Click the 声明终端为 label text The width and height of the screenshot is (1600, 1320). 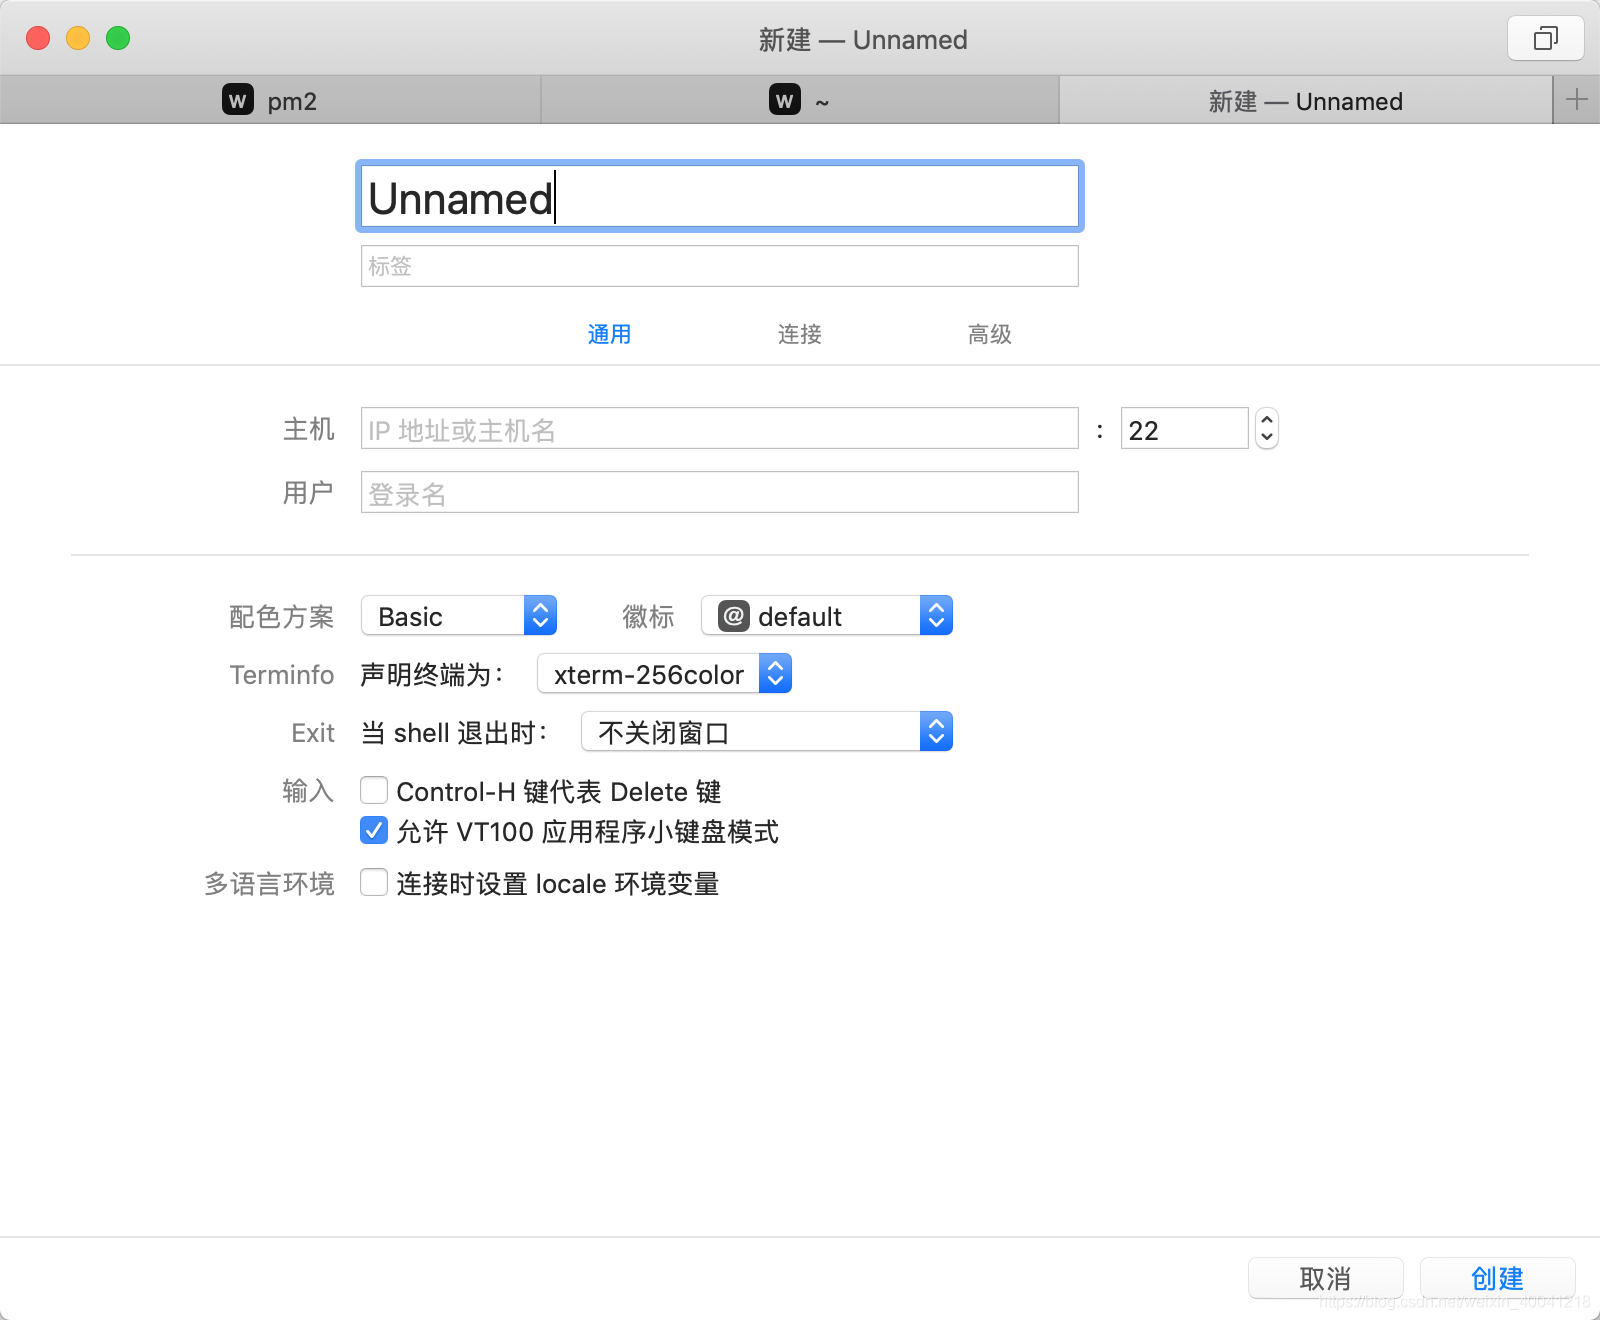[x=431, y=675]
